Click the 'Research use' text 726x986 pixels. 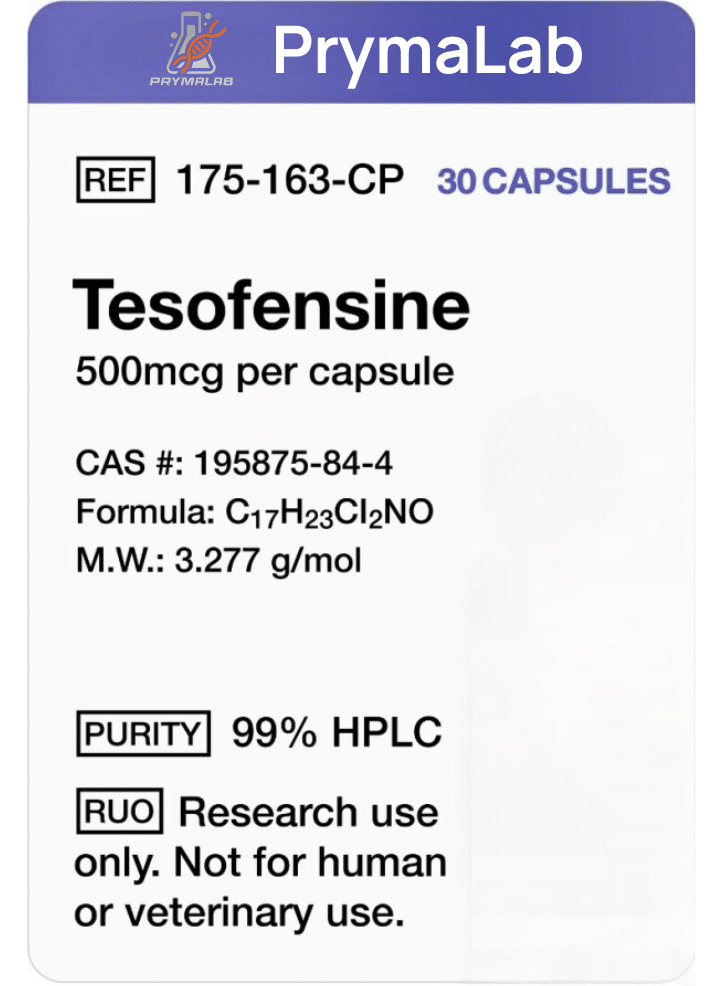point(308,811)
